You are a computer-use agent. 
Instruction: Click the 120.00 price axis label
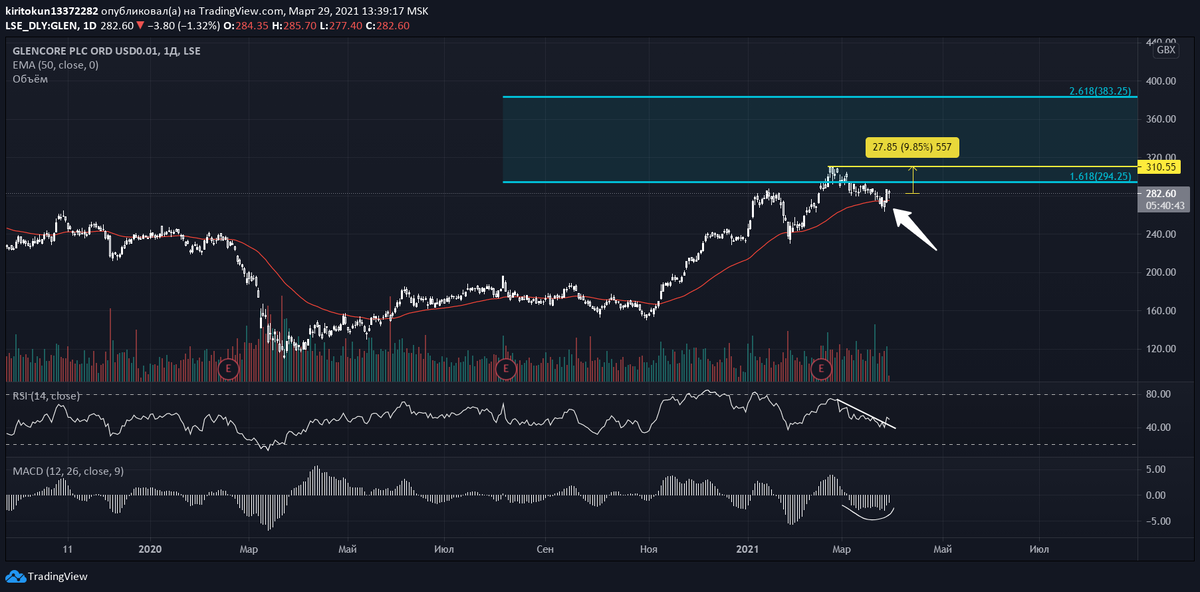point(1160,349)
